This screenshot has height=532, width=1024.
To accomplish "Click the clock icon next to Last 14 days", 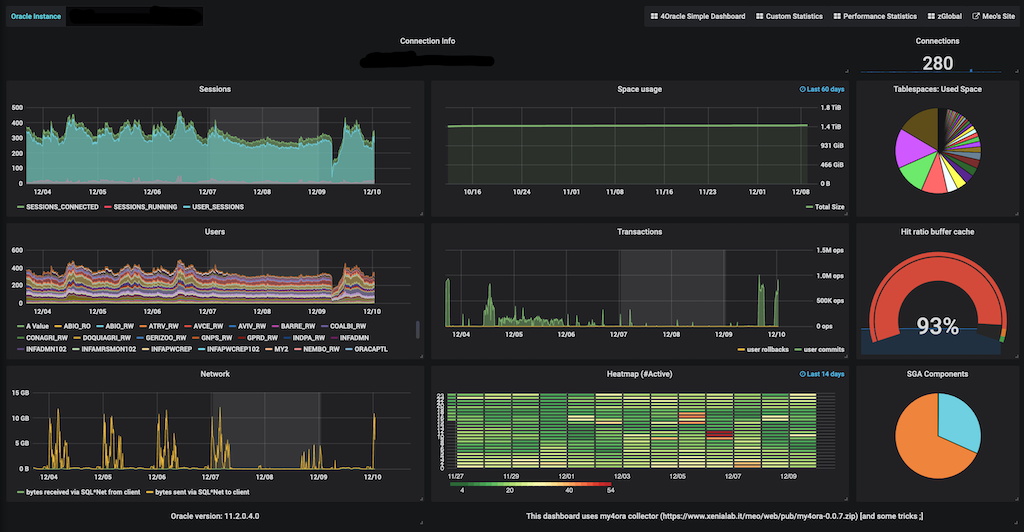I will coord(803,374).
